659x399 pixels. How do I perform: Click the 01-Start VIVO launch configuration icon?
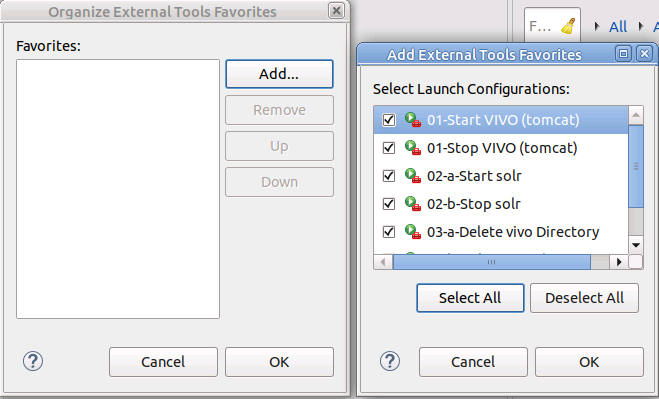click(x=413, y=120)
